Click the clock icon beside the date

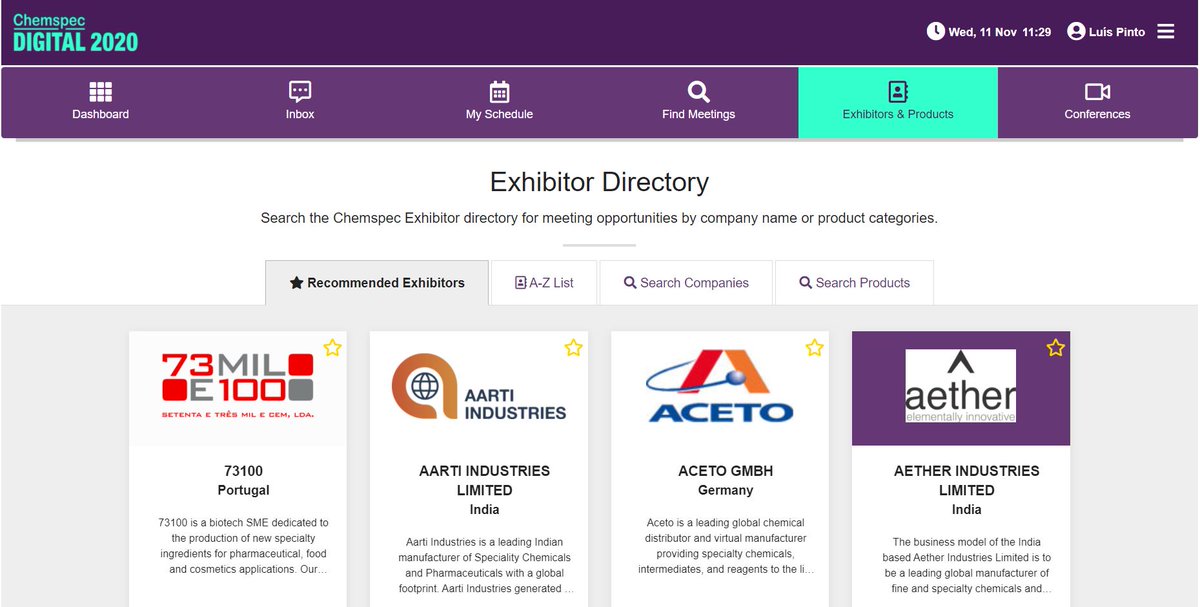936,32
